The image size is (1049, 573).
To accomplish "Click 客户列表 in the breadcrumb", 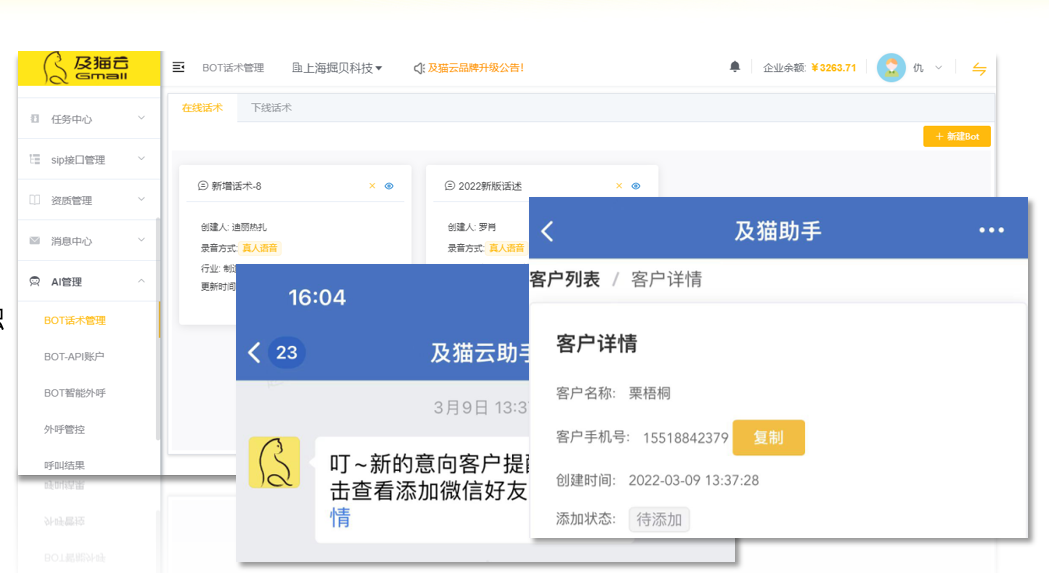I will click(565, 279).
